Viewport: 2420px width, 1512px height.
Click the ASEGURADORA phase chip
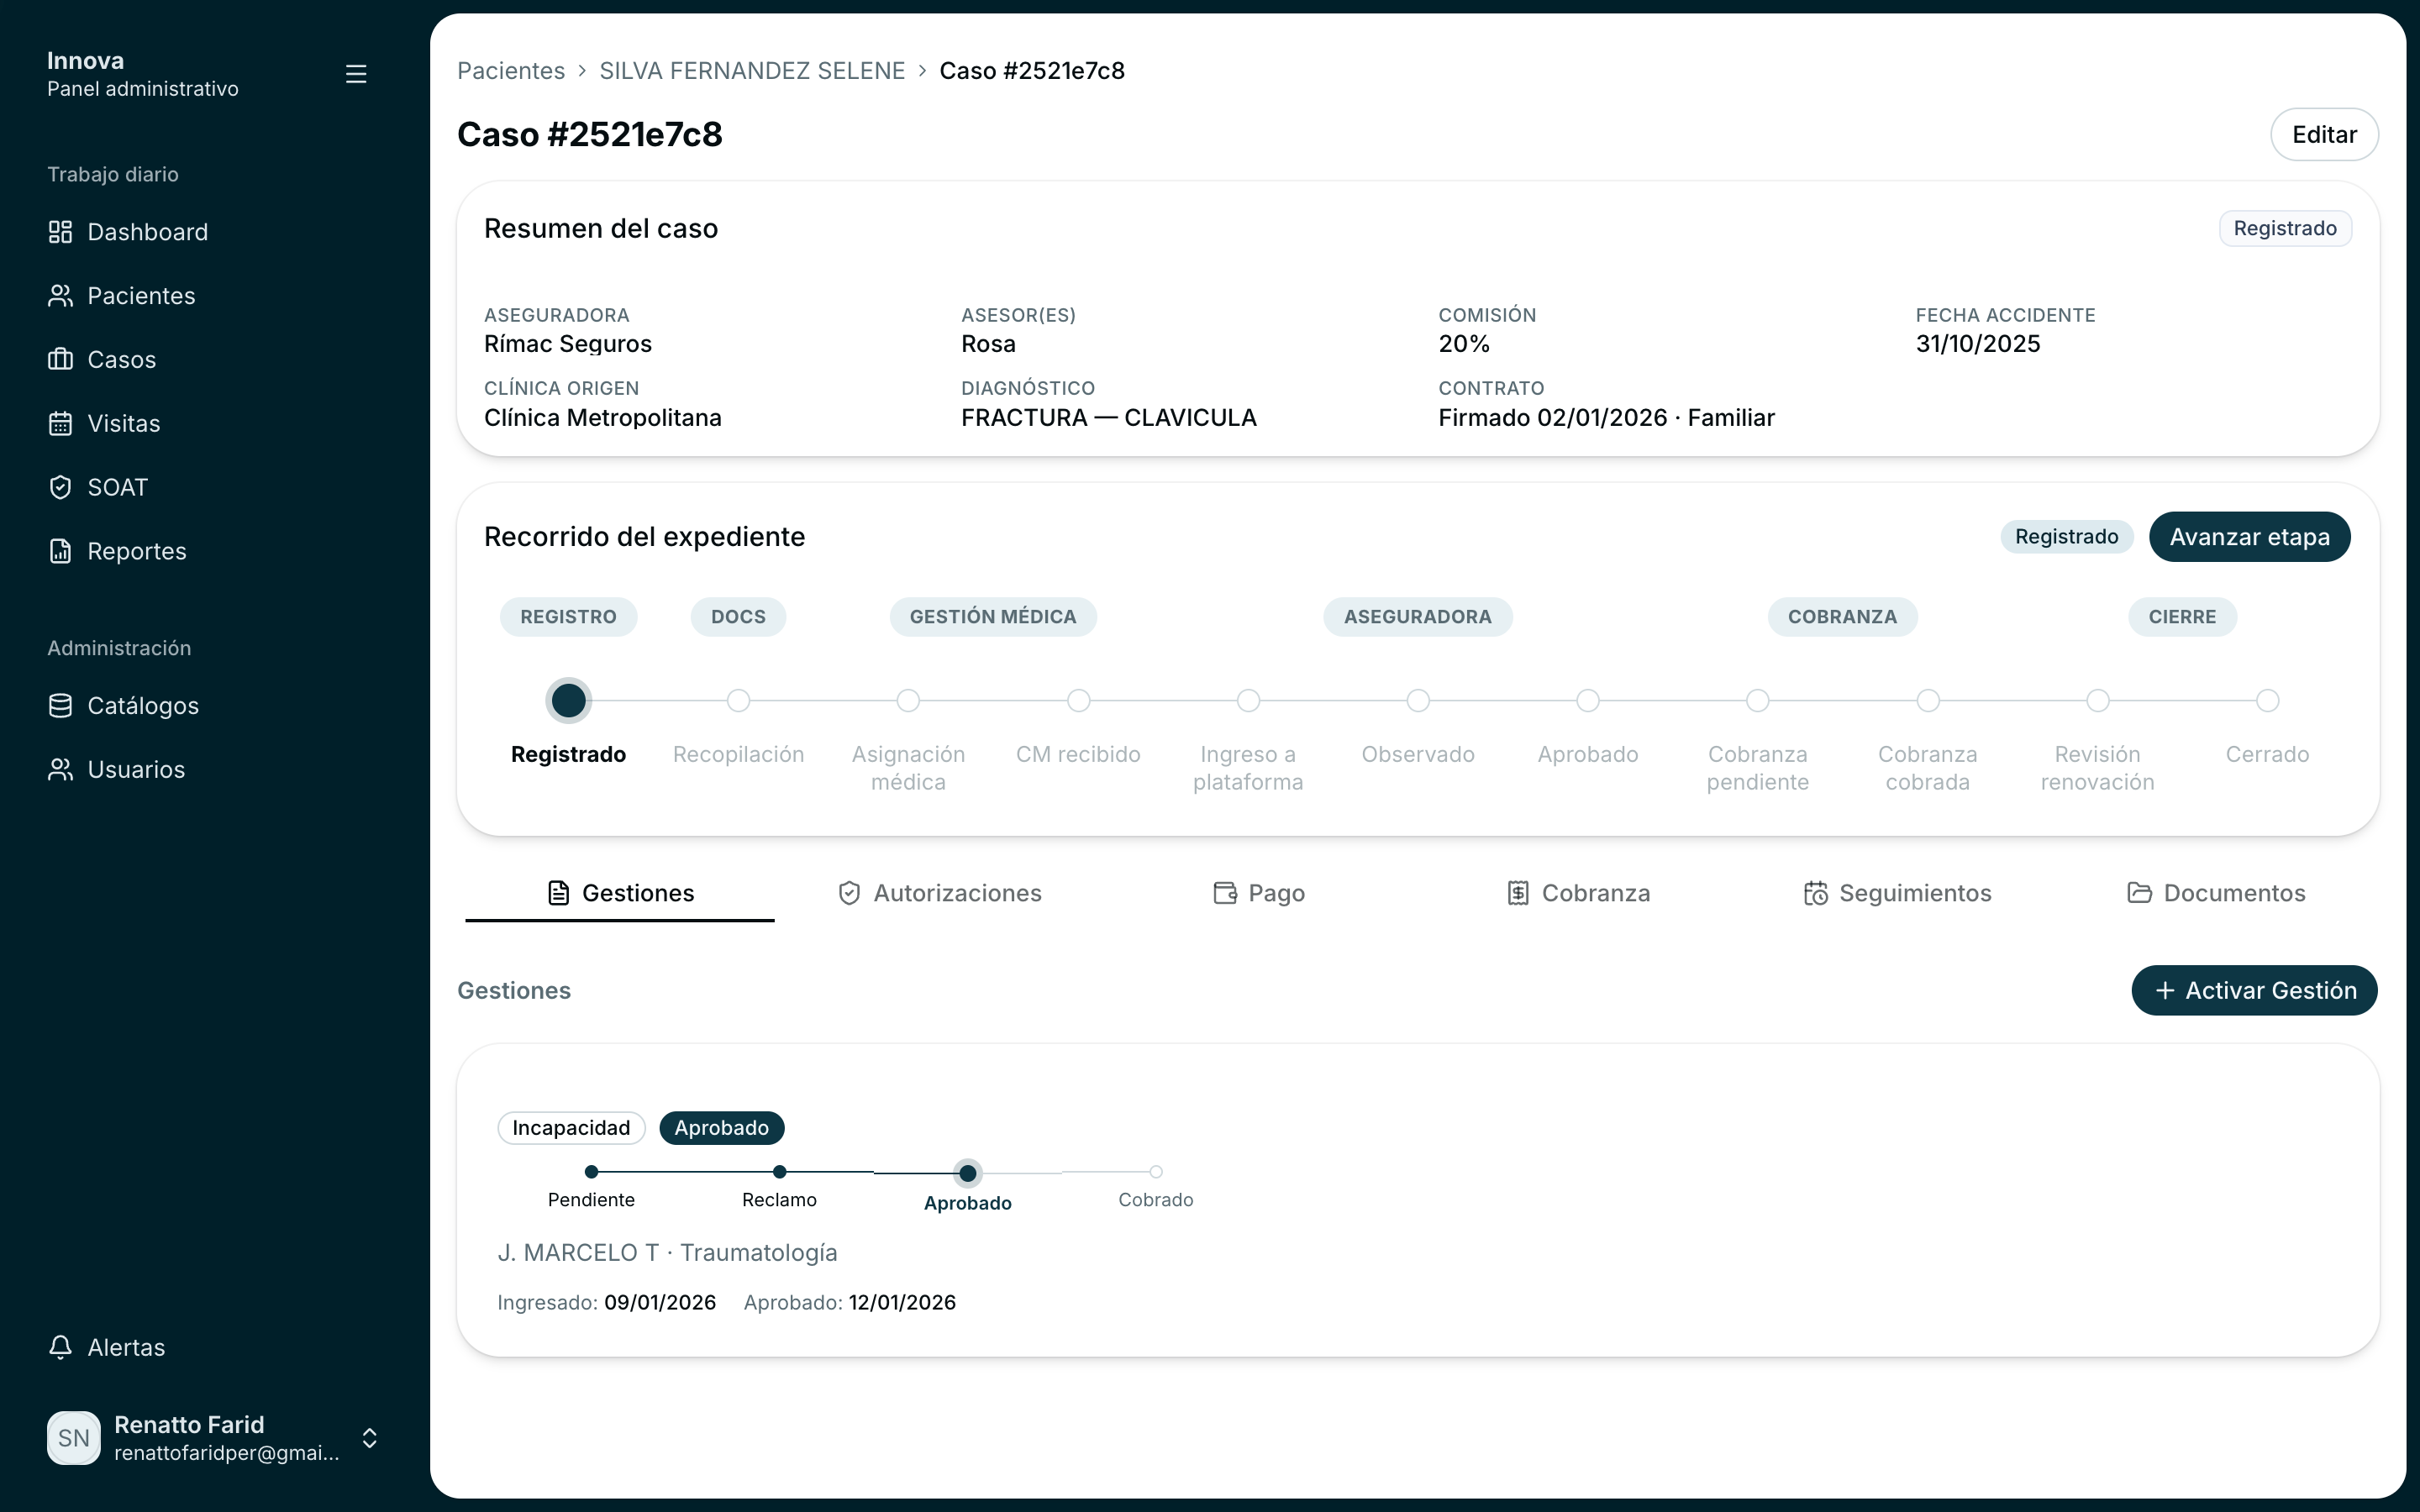pos(1418,617)
